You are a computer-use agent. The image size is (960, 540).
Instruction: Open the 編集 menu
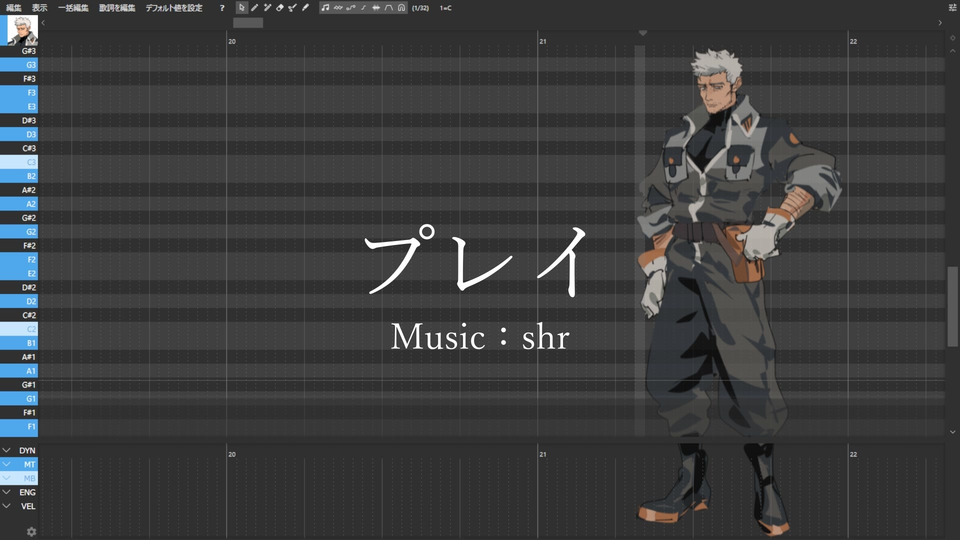[14, 8]
